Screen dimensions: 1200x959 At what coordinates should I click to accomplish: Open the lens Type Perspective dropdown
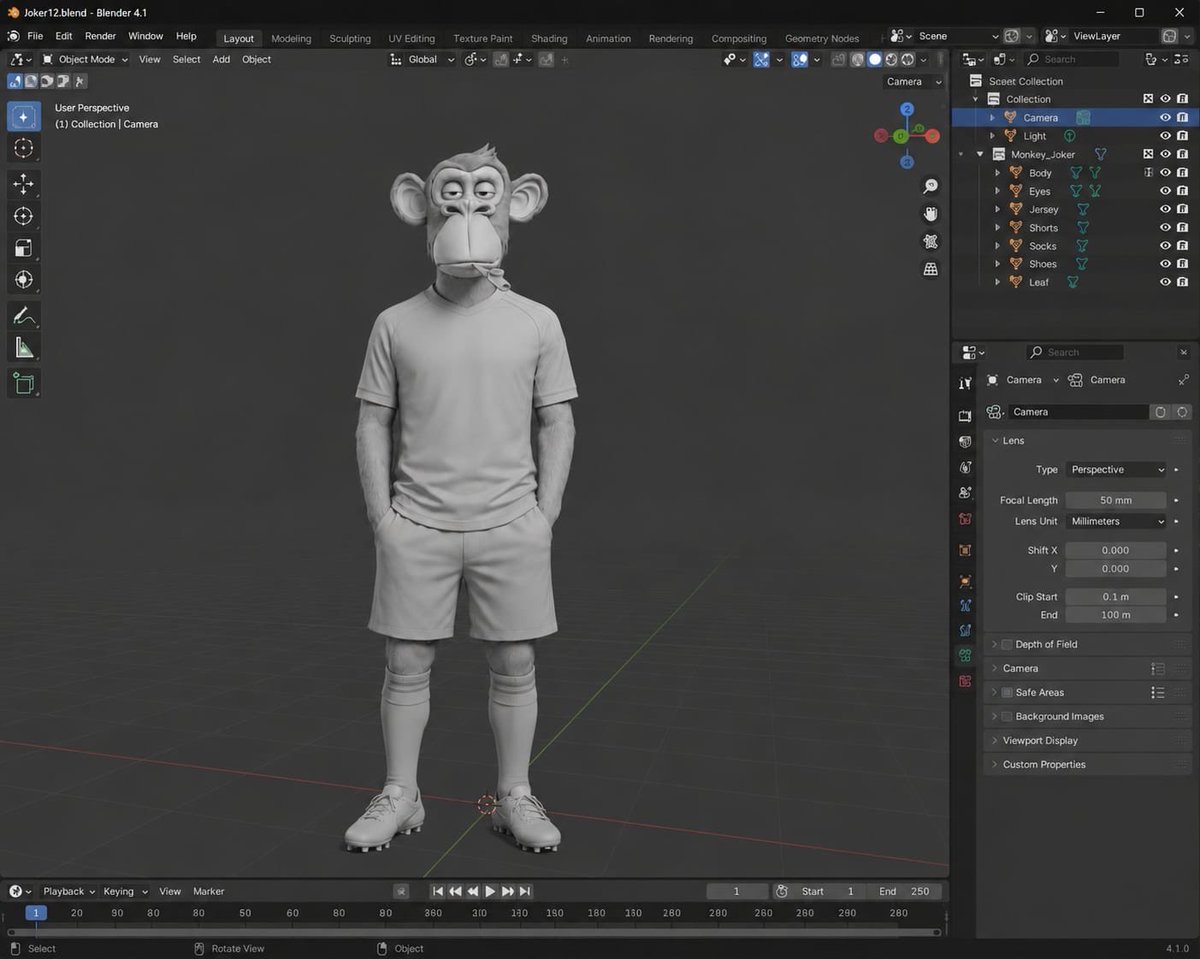(1116, 469)
